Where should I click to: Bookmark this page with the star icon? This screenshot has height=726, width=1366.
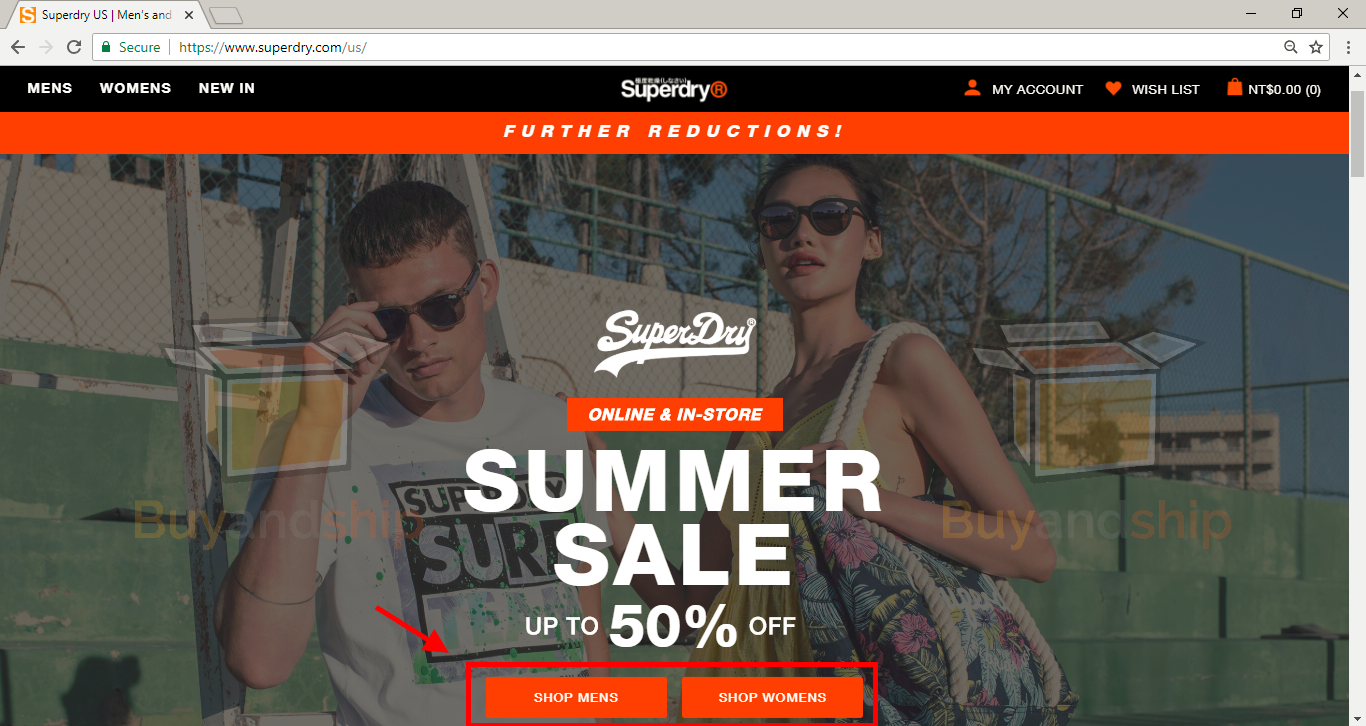point(1316,47)
